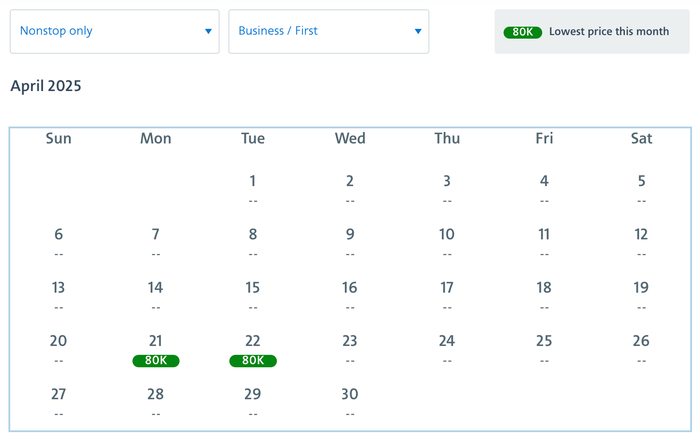Click the date April 6
Image resolution: width=700 pixels, height=433 pixels.
[x=58, y=234]
